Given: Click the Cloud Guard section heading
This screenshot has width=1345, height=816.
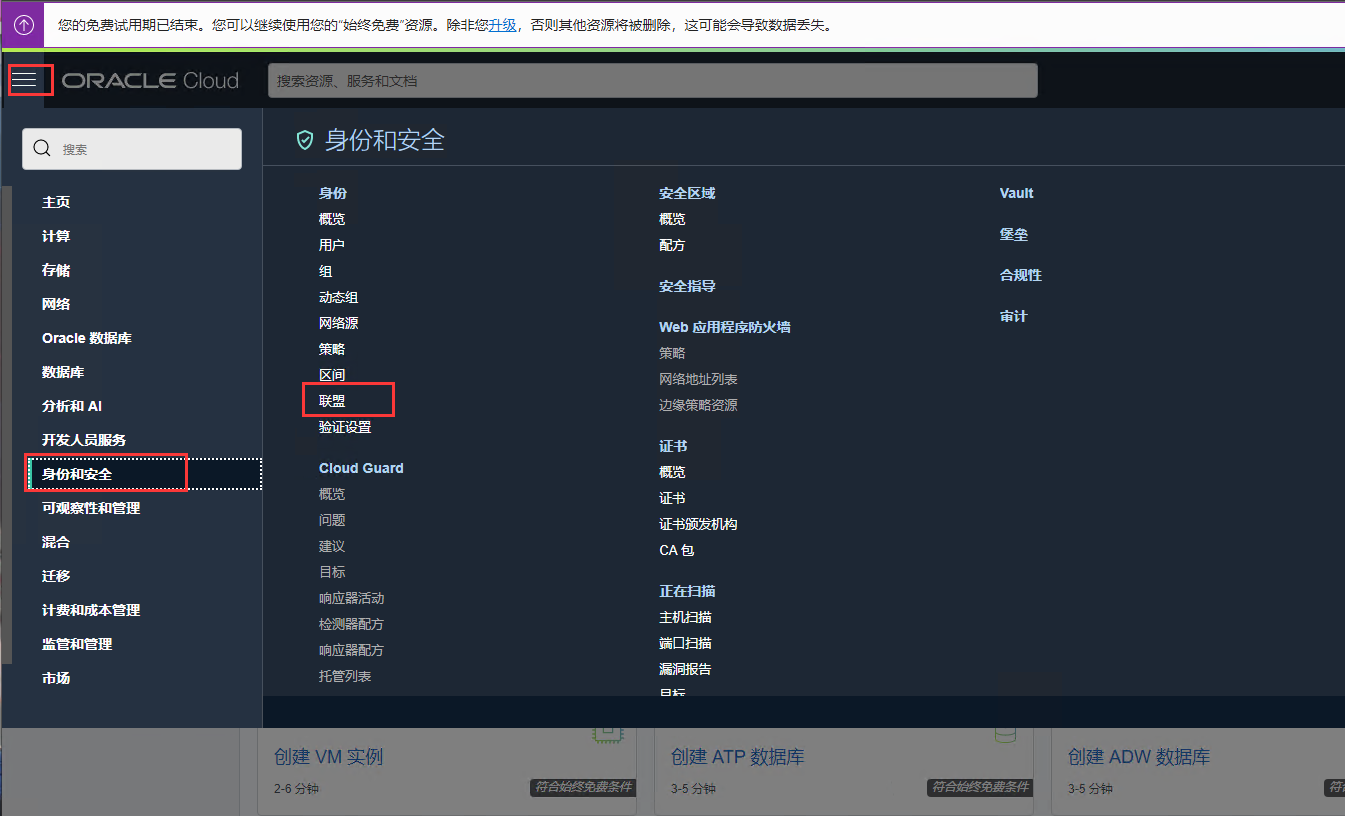Looking at the screenshot, I should pyautogui.click(x=361, y=468).
